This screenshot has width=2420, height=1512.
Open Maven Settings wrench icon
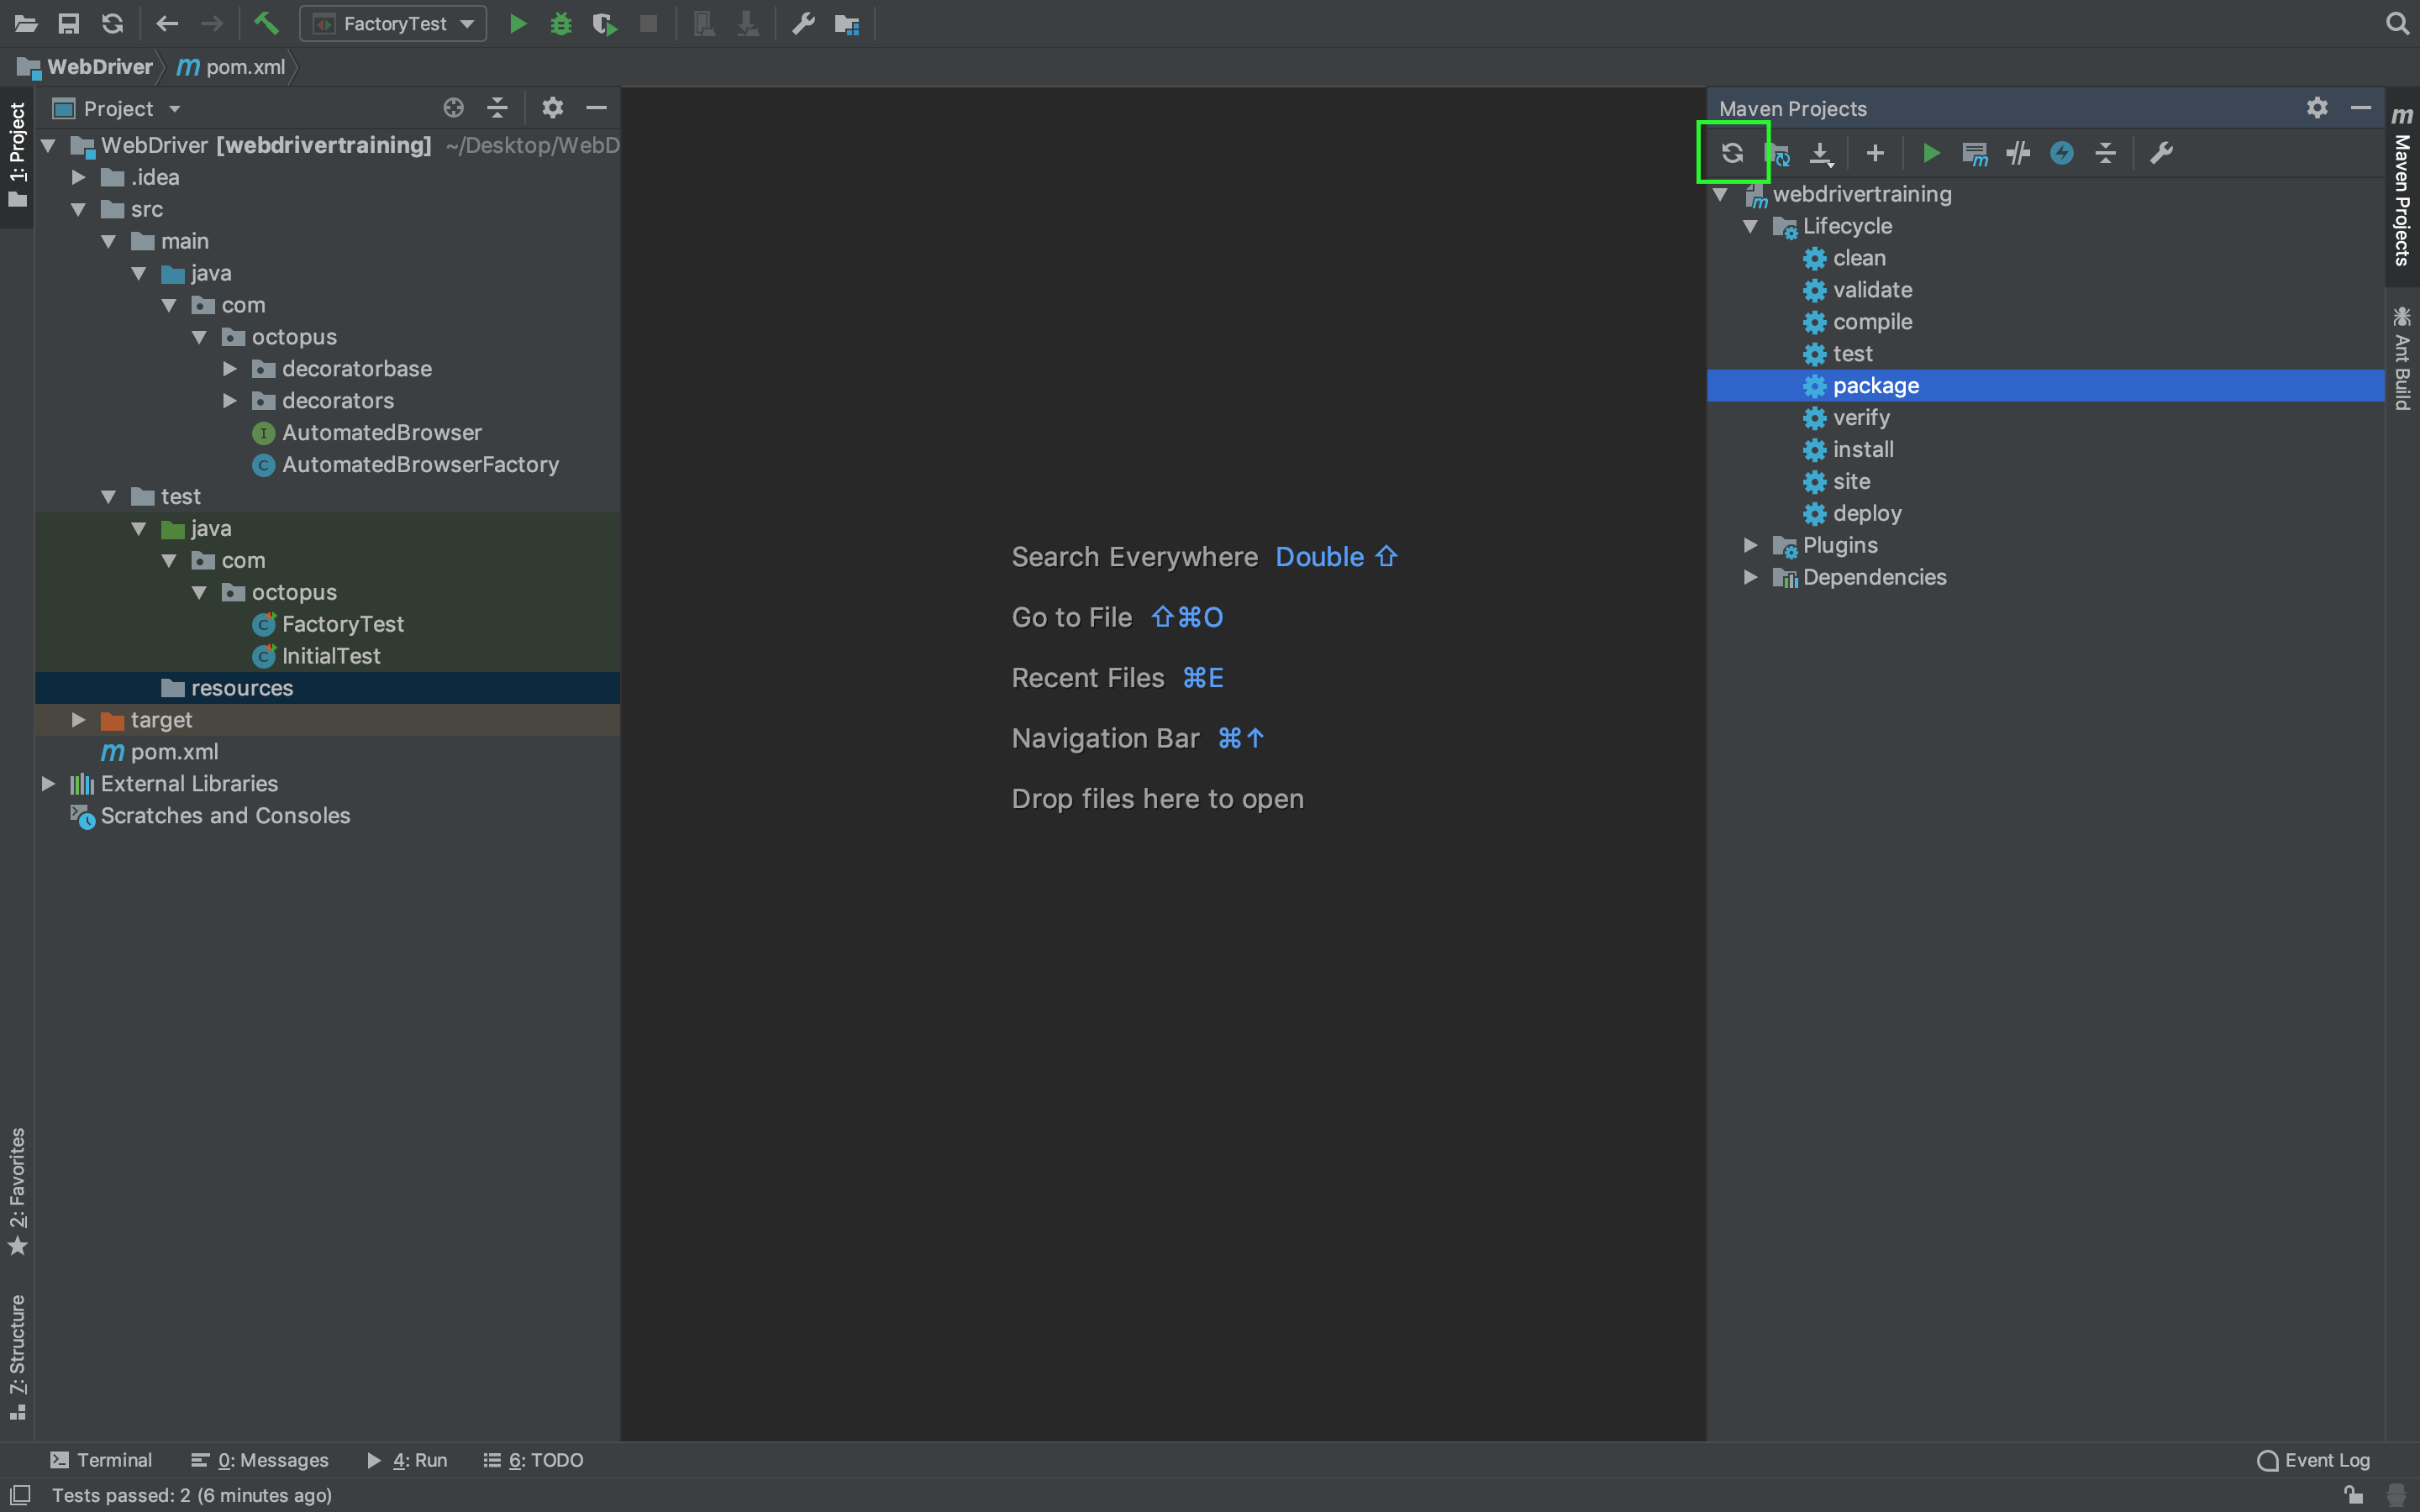[x=2161, y=153]
